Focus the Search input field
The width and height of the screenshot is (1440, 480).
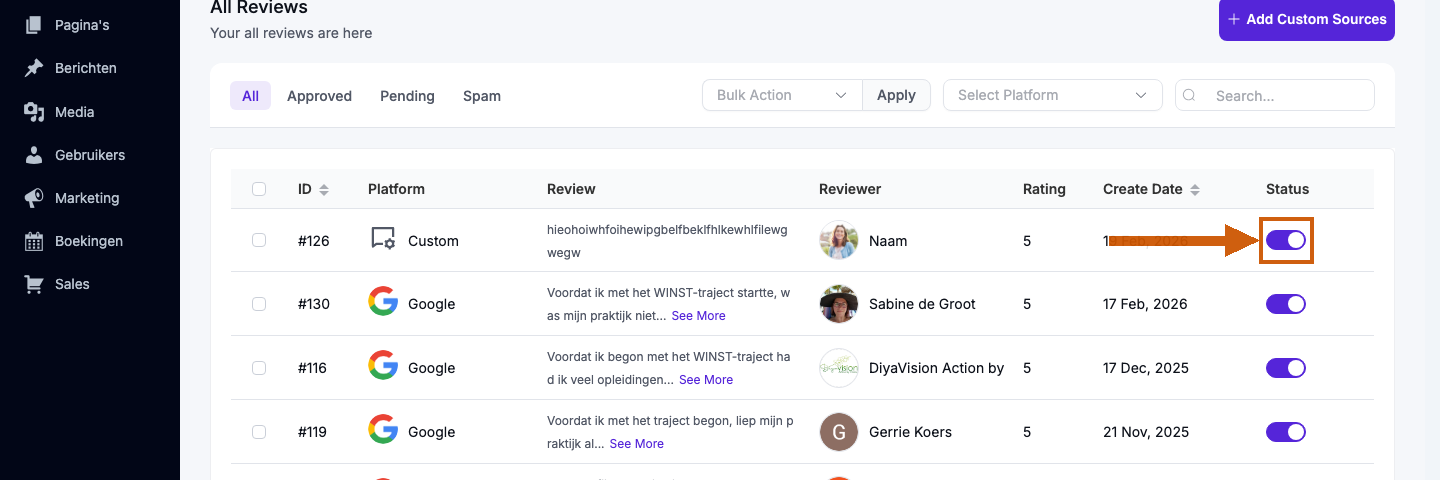(x=1275, y=95)
